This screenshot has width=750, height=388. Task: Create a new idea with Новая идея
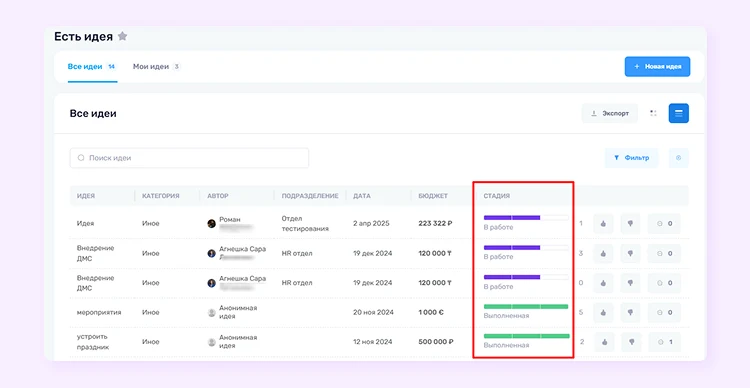coord(657,67)
